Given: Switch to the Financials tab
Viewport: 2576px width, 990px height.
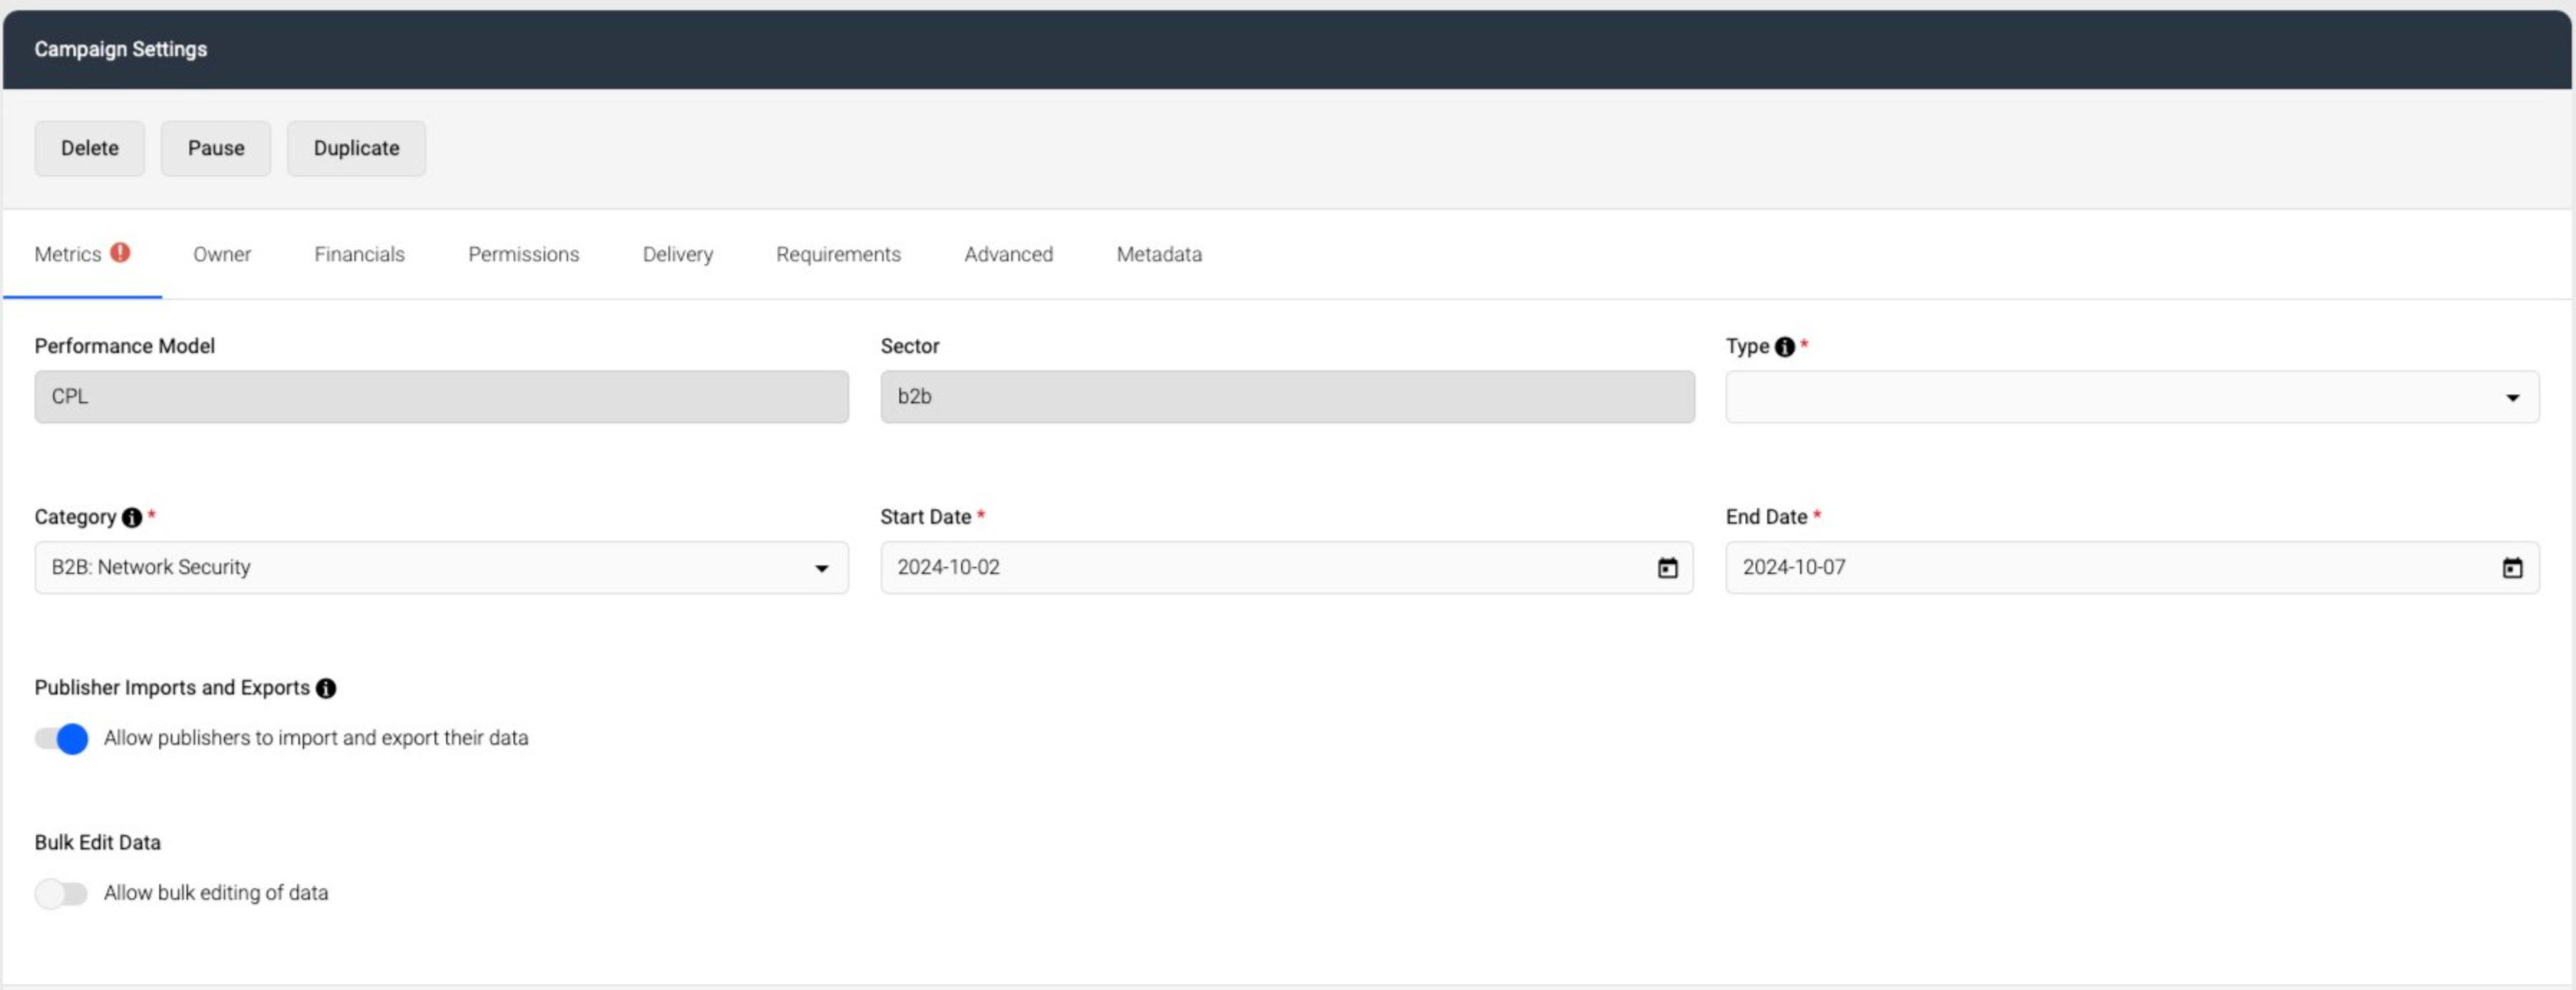Looking at the screenshot, I should pos(359,254).
